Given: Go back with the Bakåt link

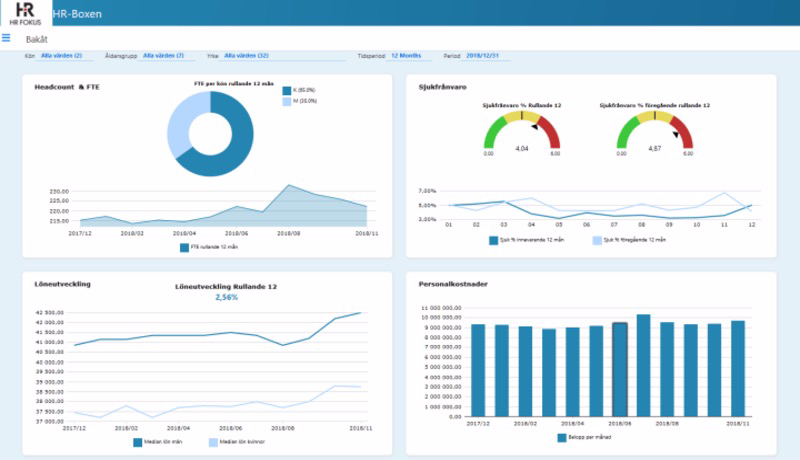Looking at the screenshot, I should click(37, 39).
